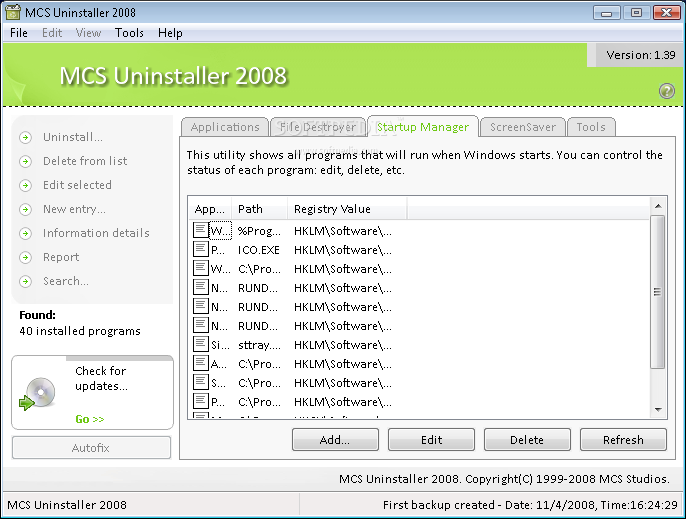
Task: Click the document icon of the sttray row
Action: [x=200, y=344]
